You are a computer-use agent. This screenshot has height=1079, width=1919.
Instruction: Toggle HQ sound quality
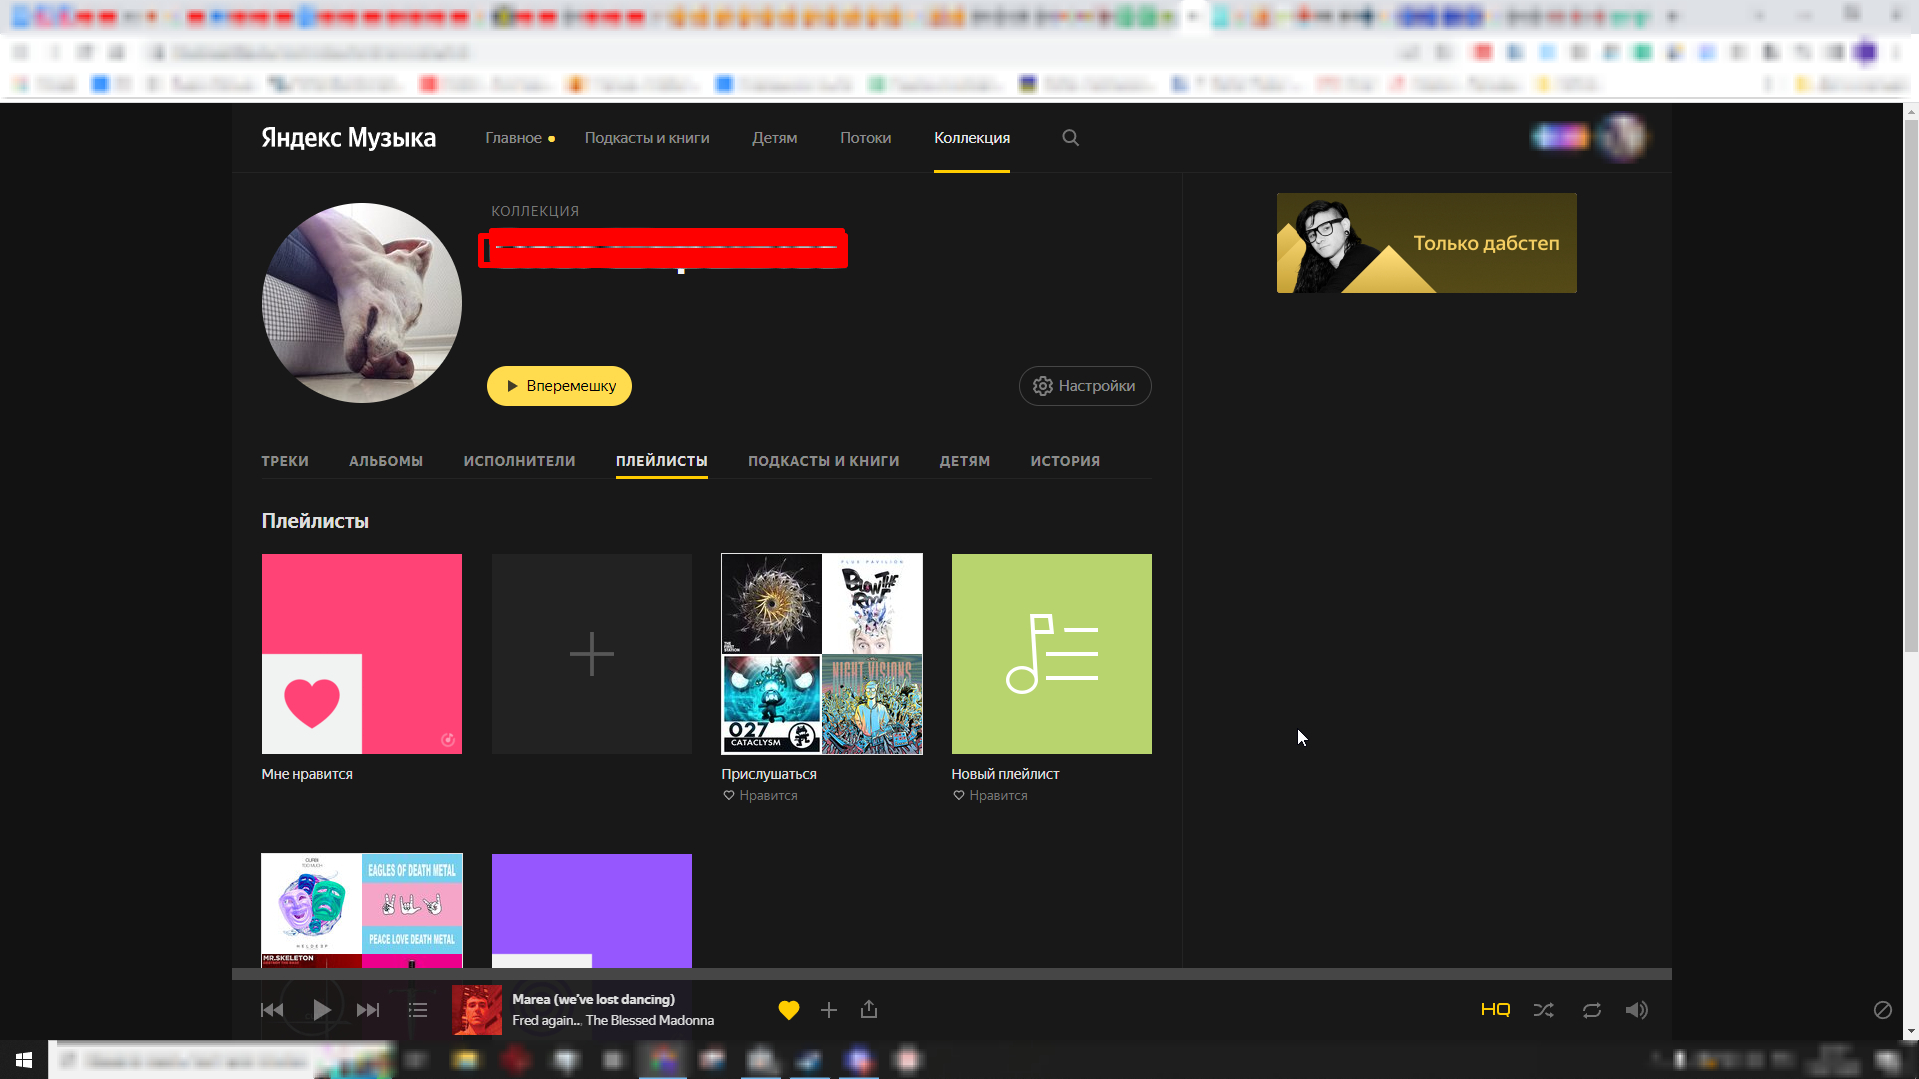click(1495, 1010)
